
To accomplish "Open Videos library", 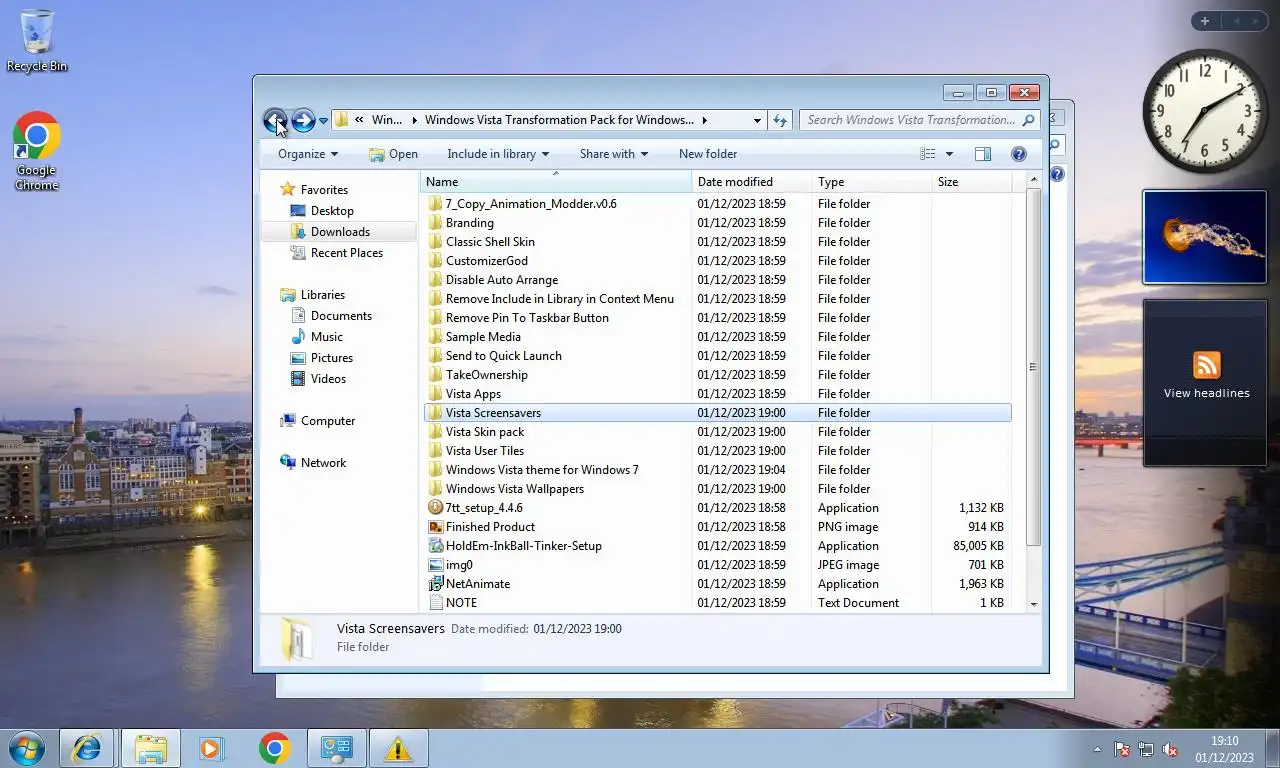I will 318,379.
